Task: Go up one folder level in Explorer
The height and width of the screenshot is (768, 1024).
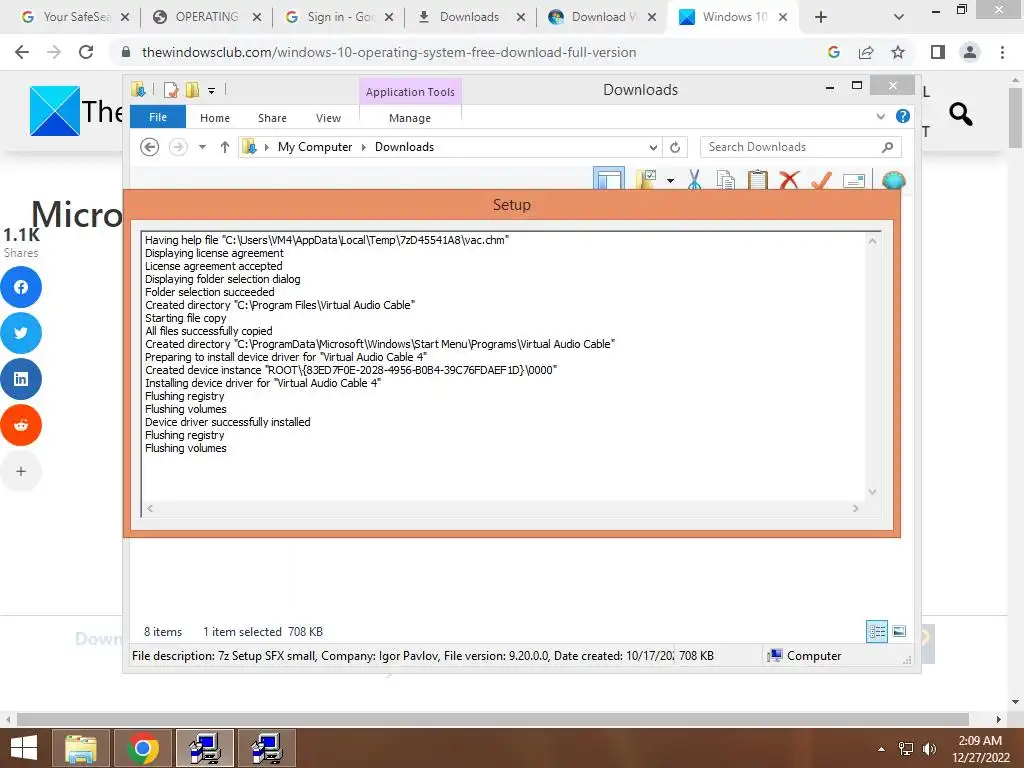Action: [225, 147]
